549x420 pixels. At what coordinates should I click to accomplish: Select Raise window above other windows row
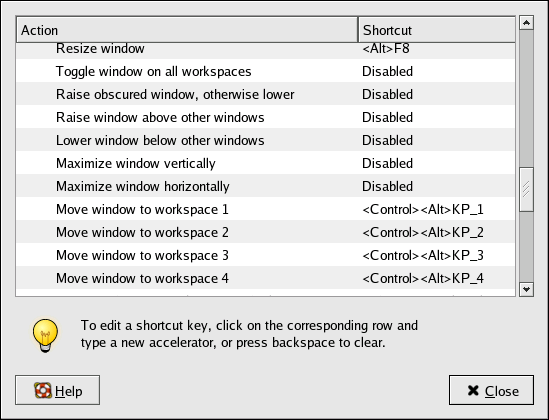(x=265, y=117)
